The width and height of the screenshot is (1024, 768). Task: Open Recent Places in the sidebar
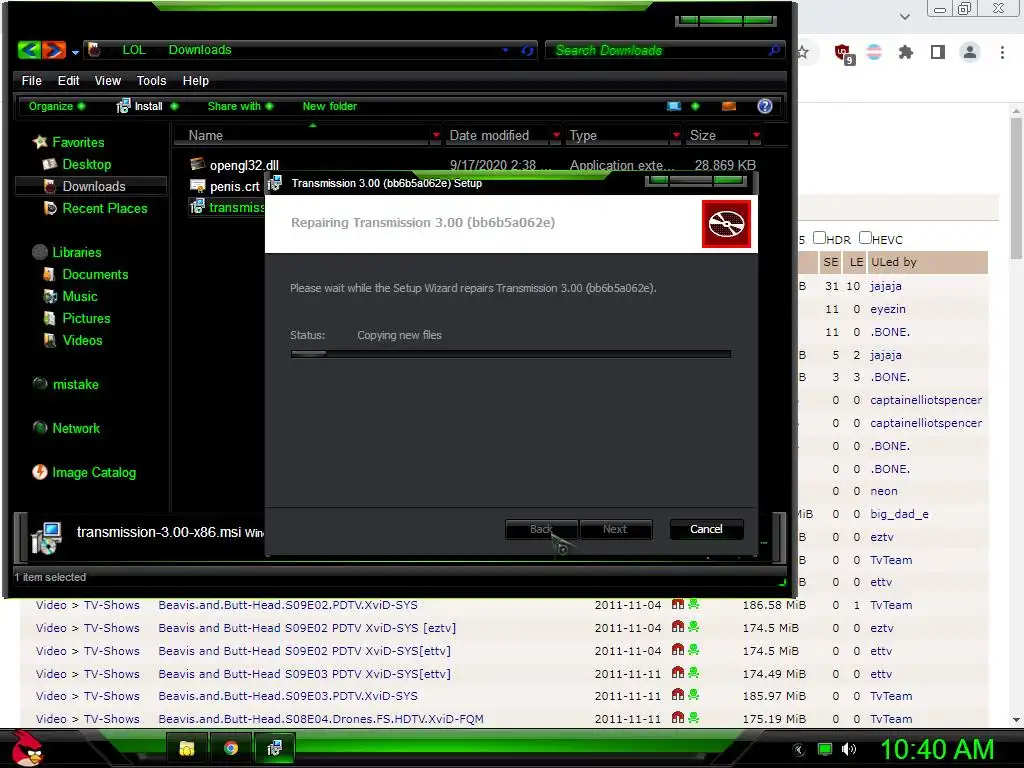(x=95, y=208)
